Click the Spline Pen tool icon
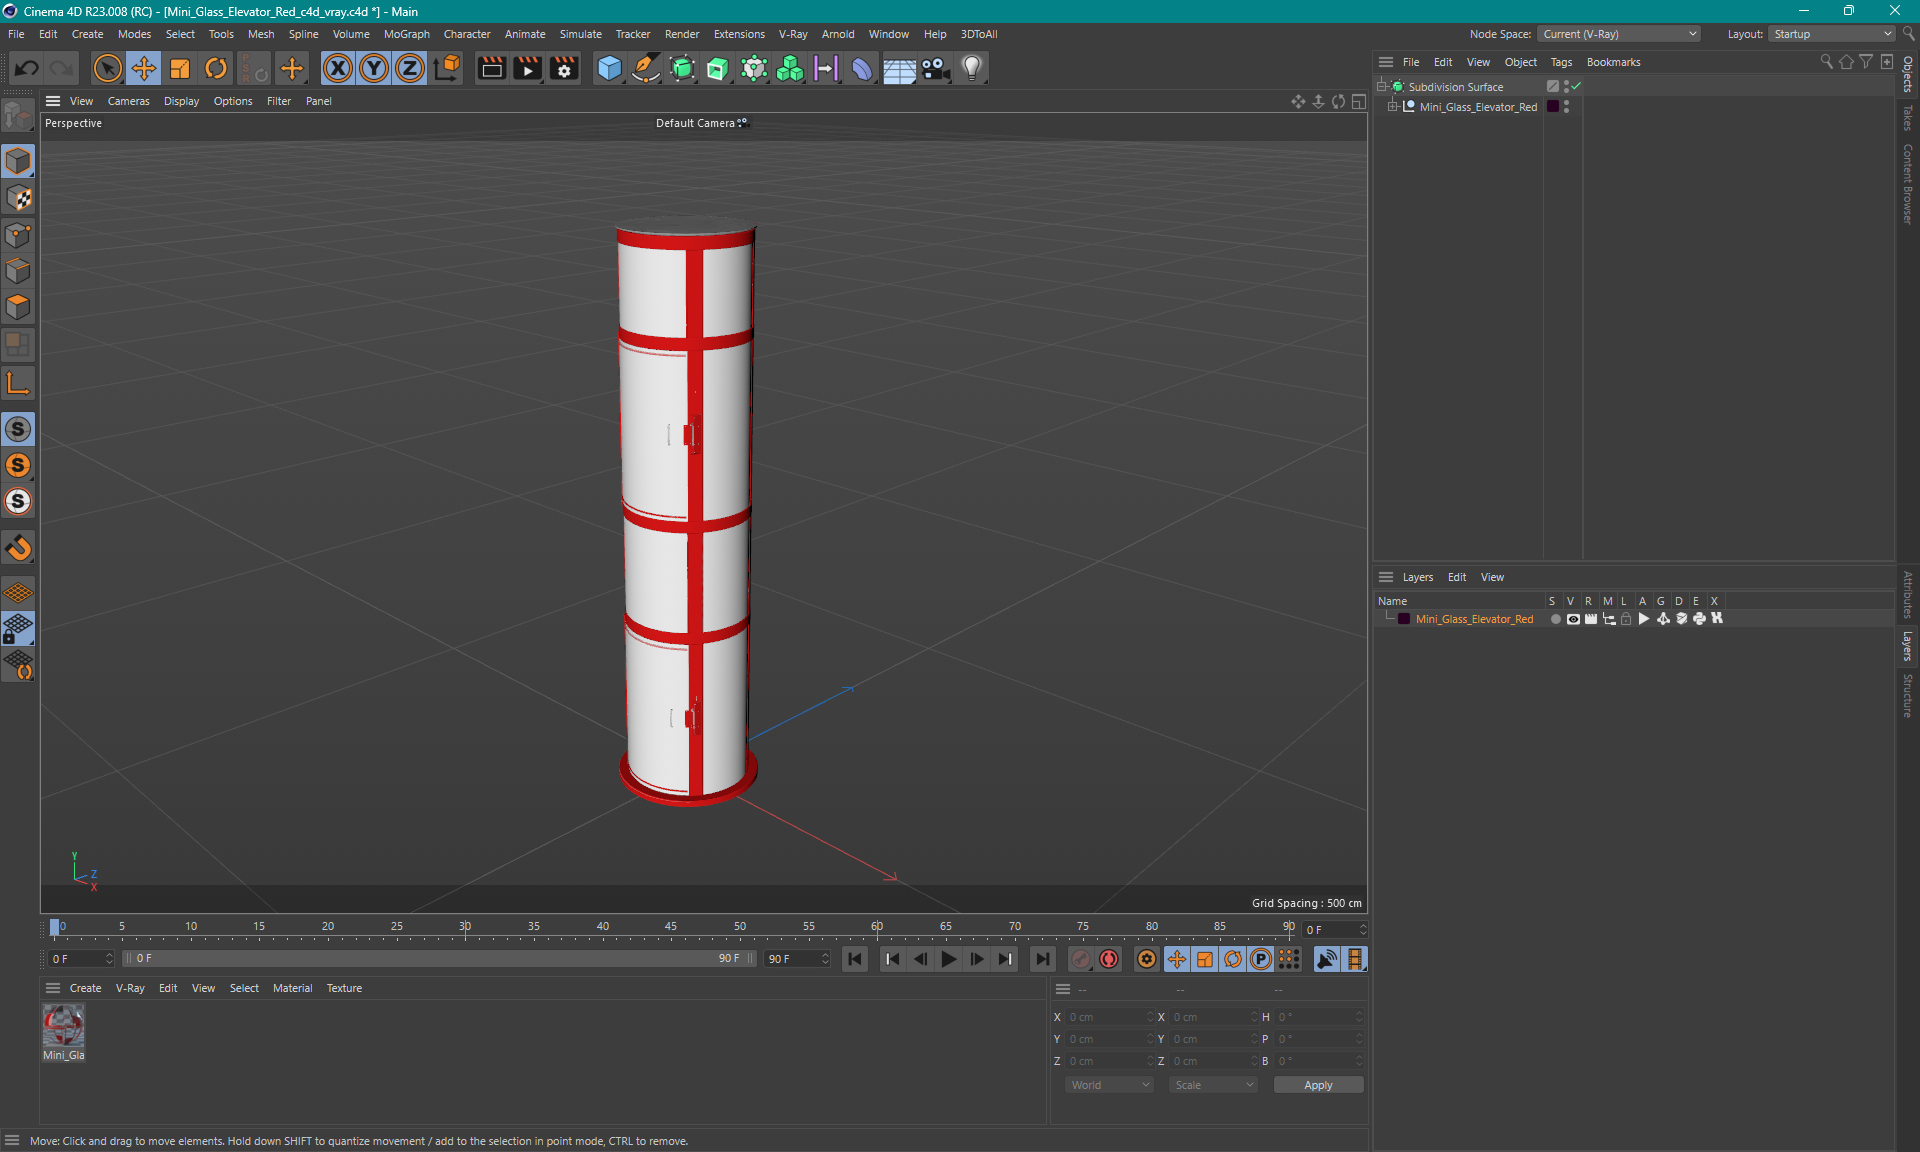Screen dimensions: 1920x1152 (646, 68)
